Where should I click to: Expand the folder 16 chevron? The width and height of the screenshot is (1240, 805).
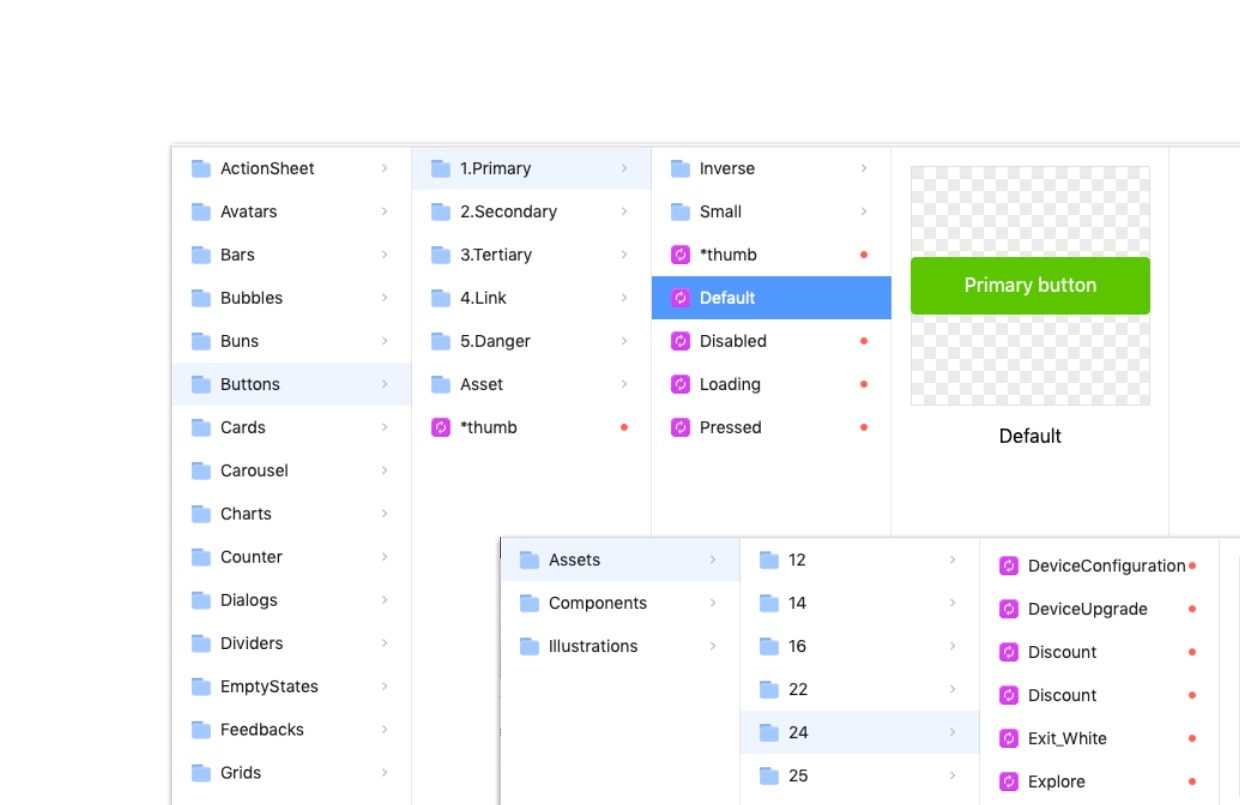952,646
